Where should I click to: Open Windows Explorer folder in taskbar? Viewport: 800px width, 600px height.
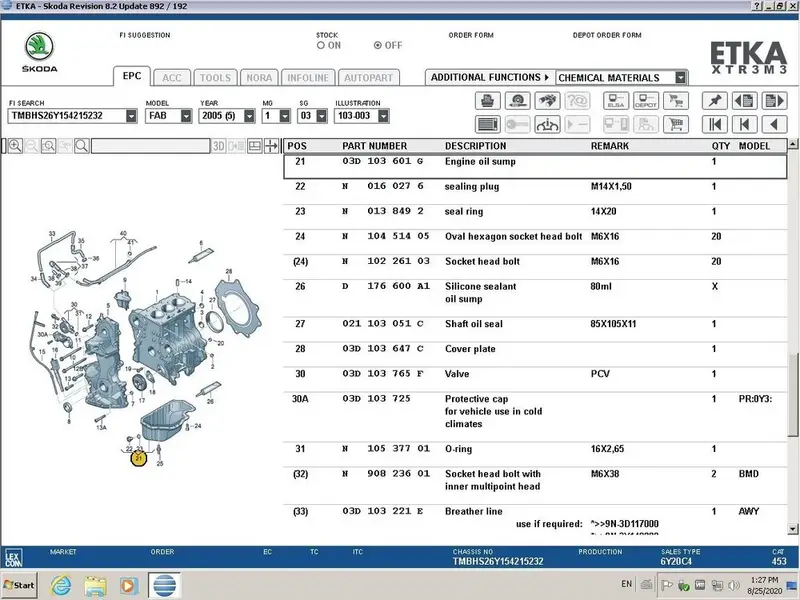click(x=95, y=585)
